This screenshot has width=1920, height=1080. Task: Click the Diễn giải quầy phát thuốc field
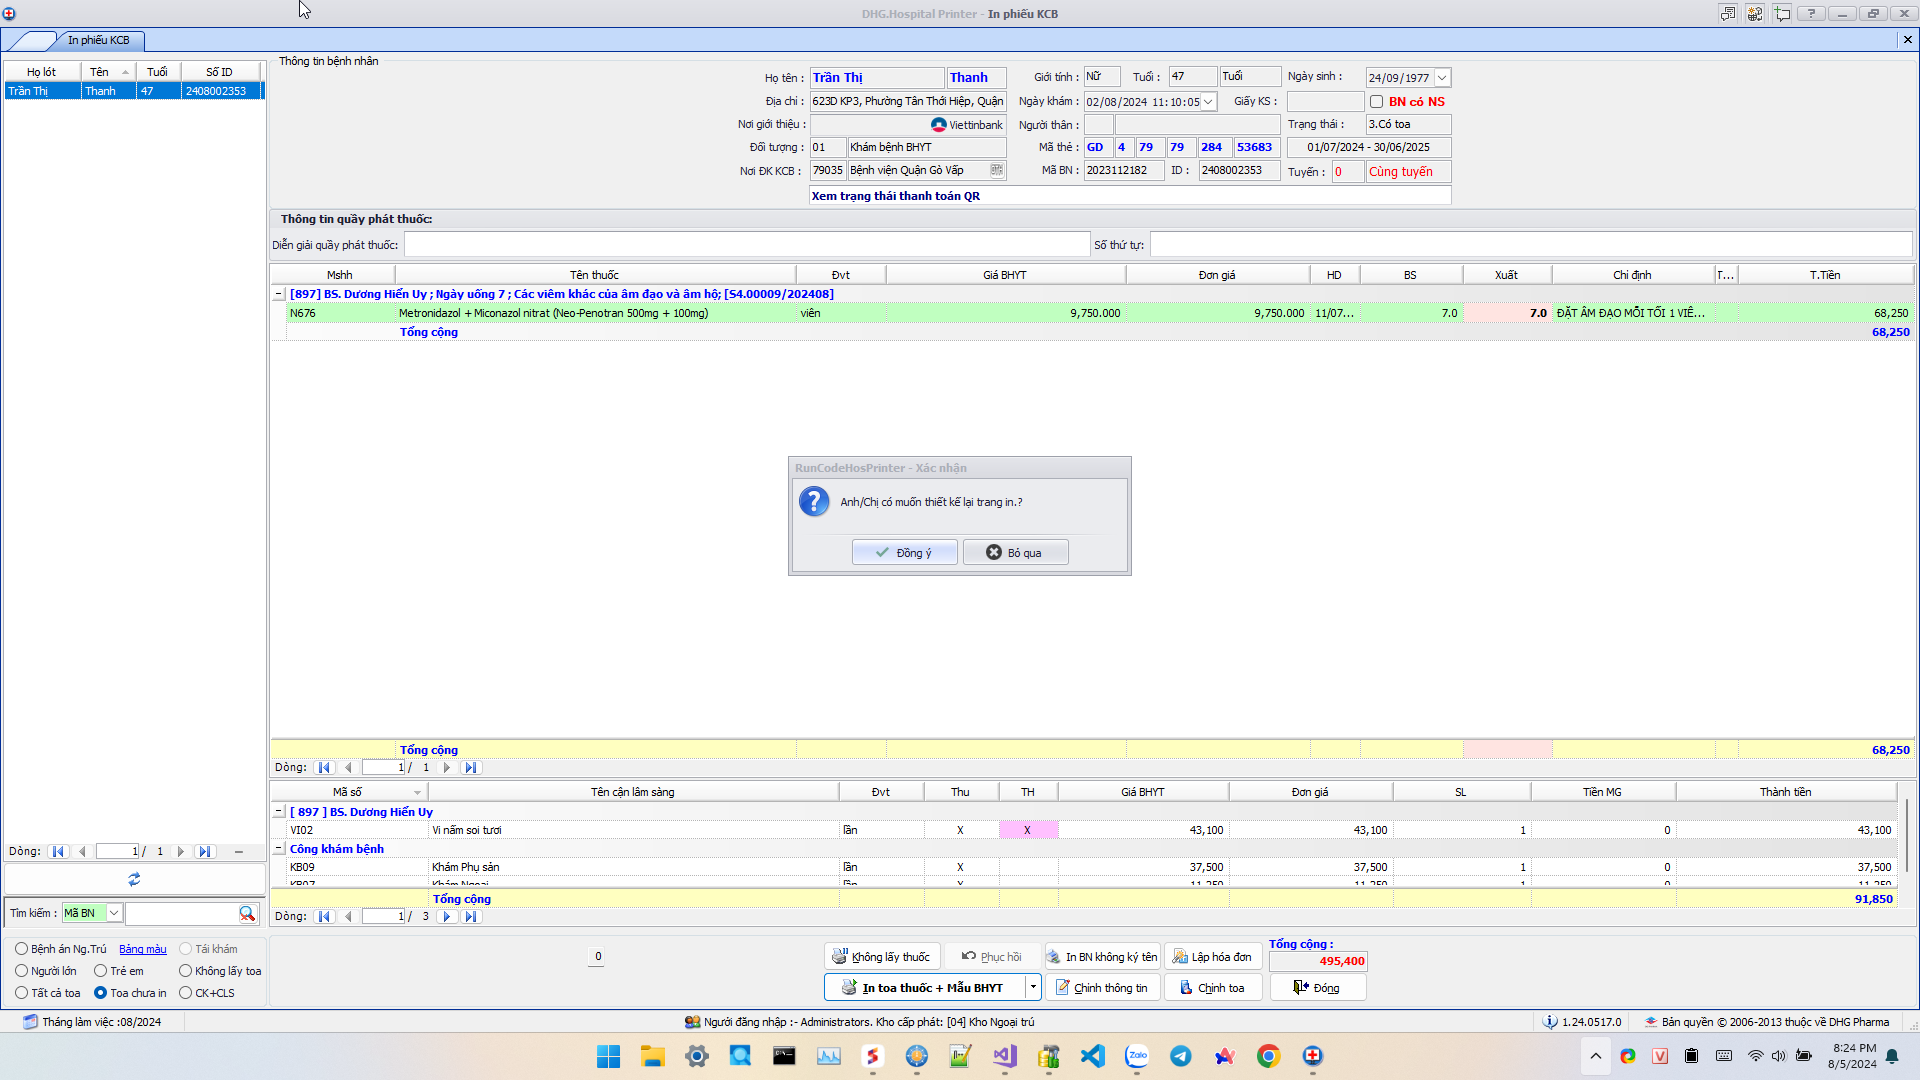(746, 245)
